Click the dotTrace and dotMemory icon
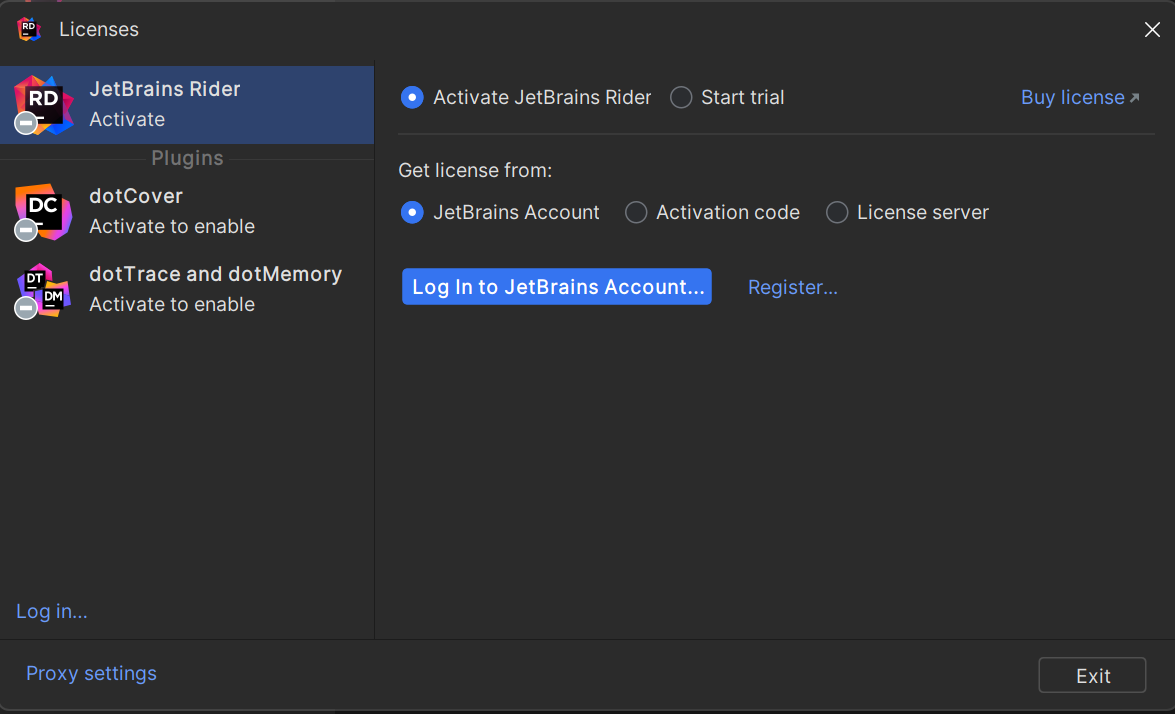Screen dimensions: 1175x714 click(x=43, y=291)
